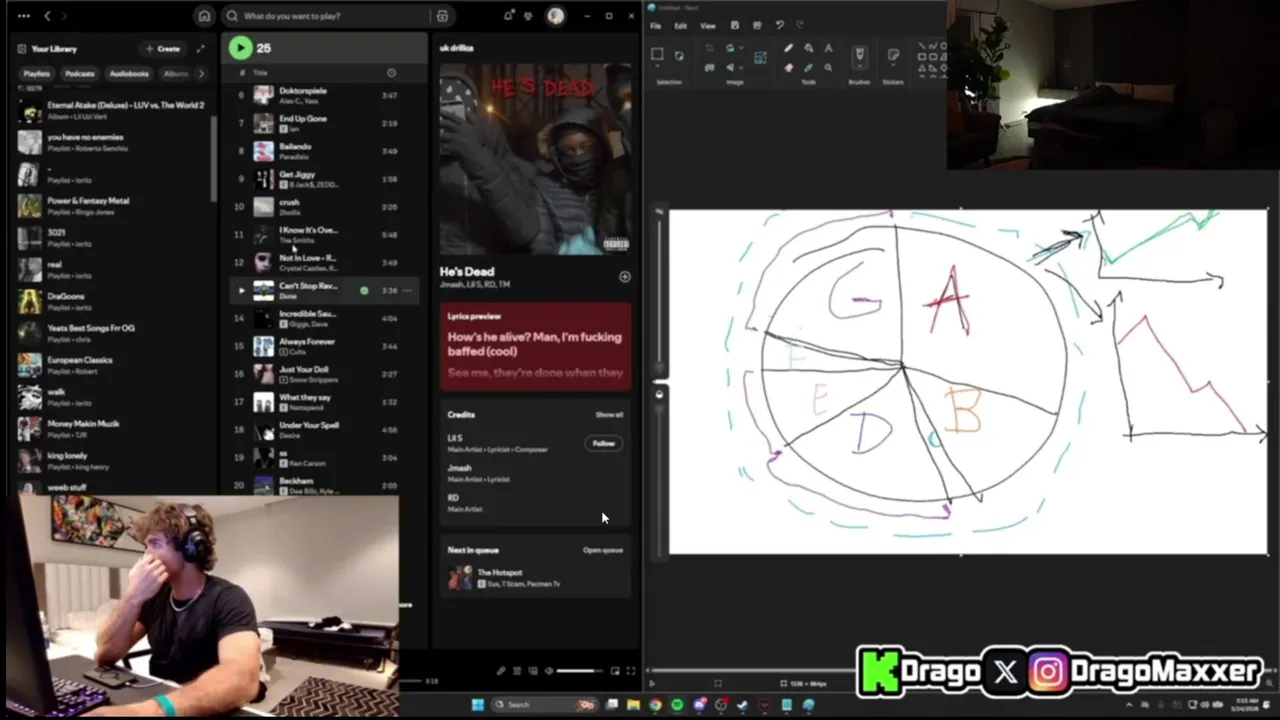Open The Hotspot in Next in queue

pos(536,577)
